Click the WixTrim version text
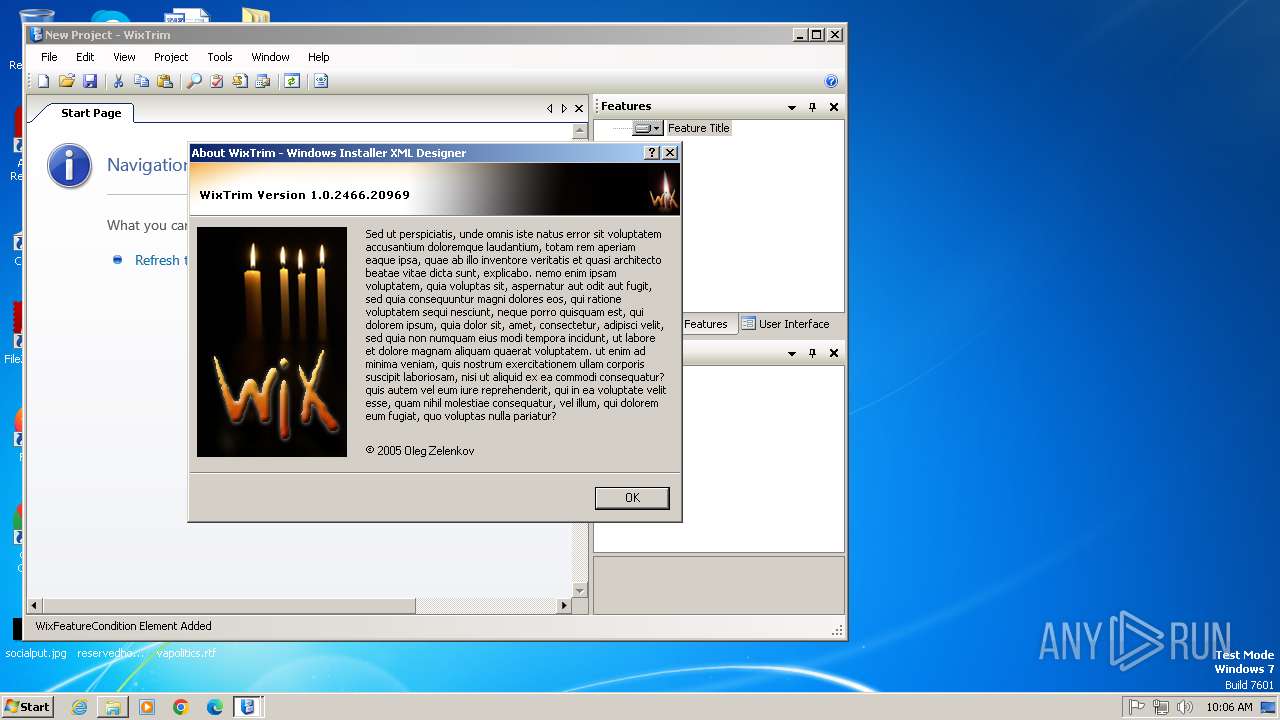Image resolution: width=1280 pixels, height=720 pixels. 304,195
